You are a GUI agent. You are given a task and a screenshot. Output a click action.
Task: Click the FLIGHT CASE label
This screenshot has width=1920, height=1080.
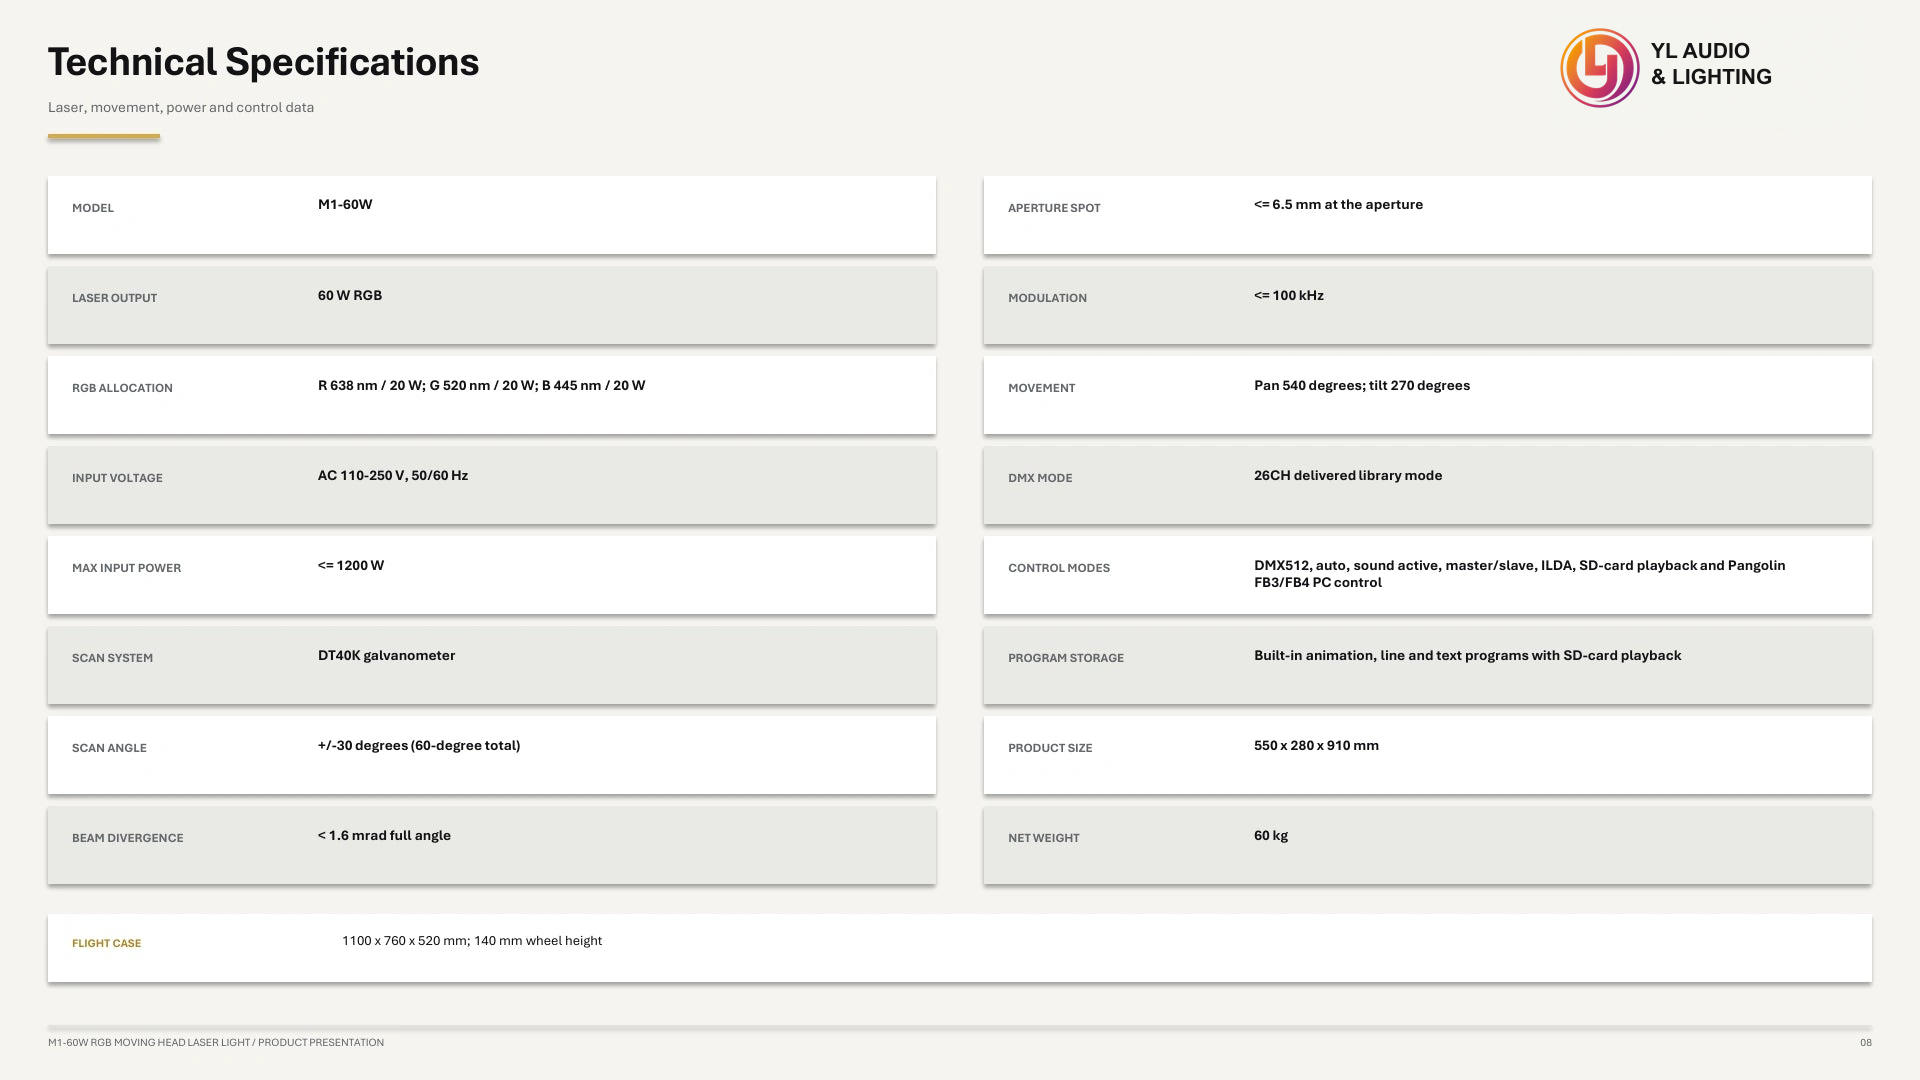pyautogui.click(x=107, y=943)
